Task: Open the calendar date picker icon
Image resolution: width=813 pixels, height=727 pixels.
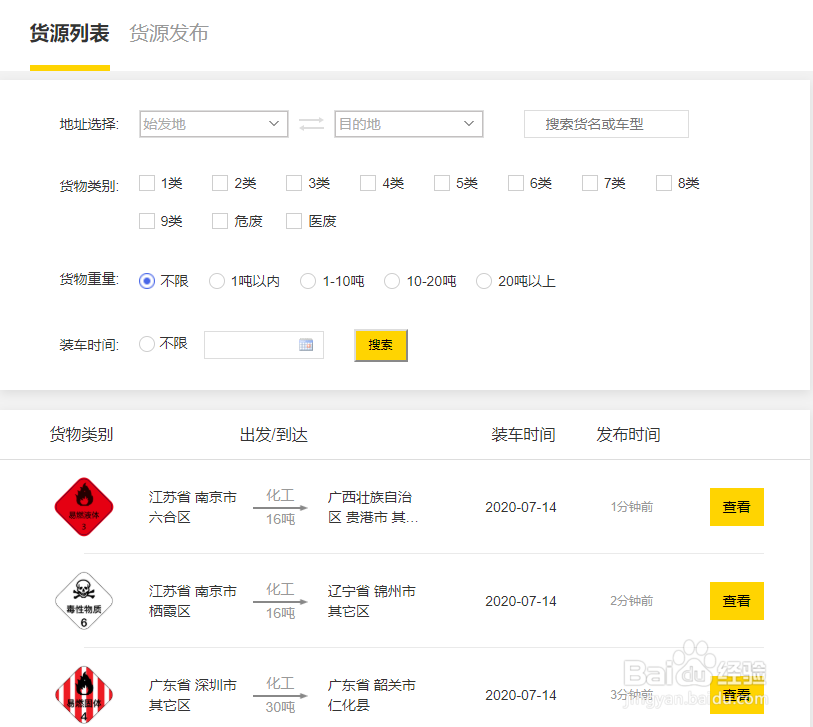Action: (306, 345)
